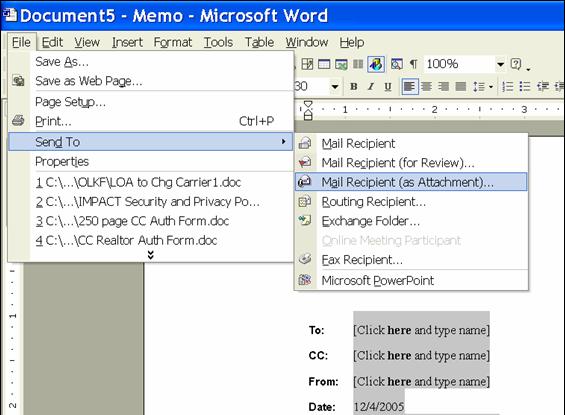Toggle Show/Hide paragraph marks

click(414, 64)
